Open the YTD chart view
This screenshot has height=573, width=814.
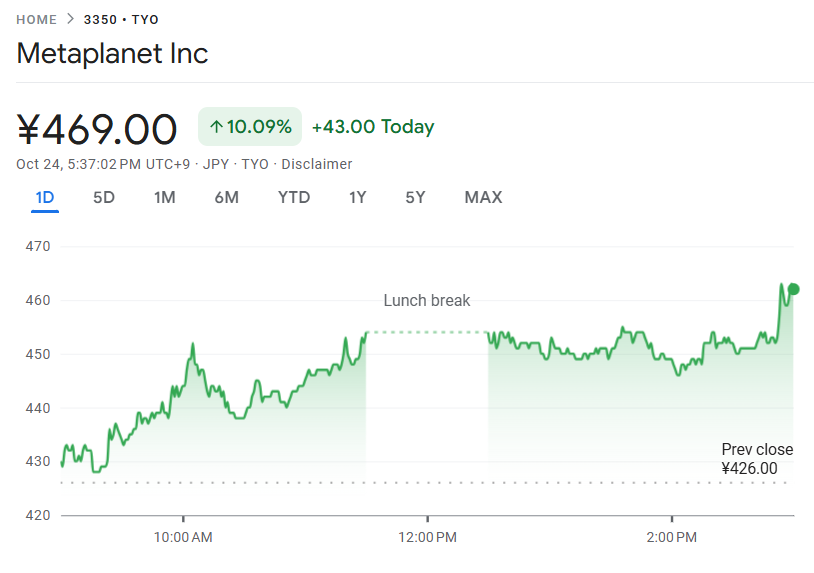[294, 197]
